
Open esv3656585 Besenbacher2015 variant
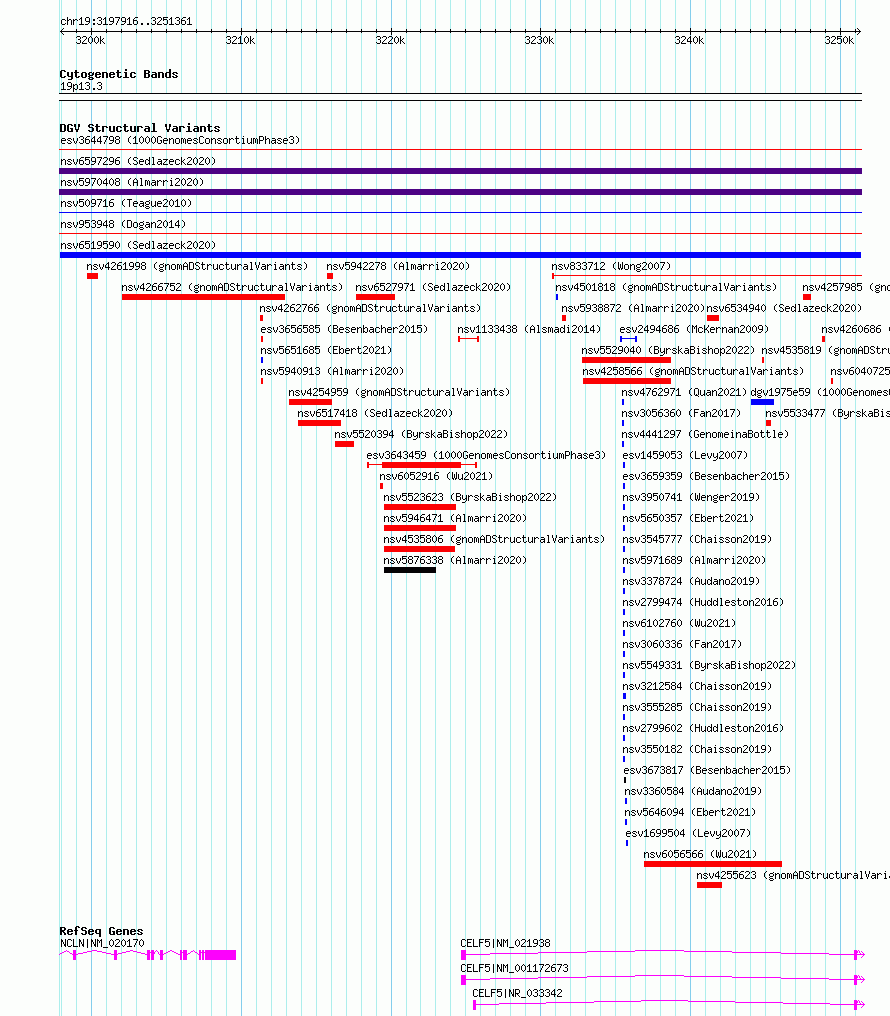pos(344,329)
